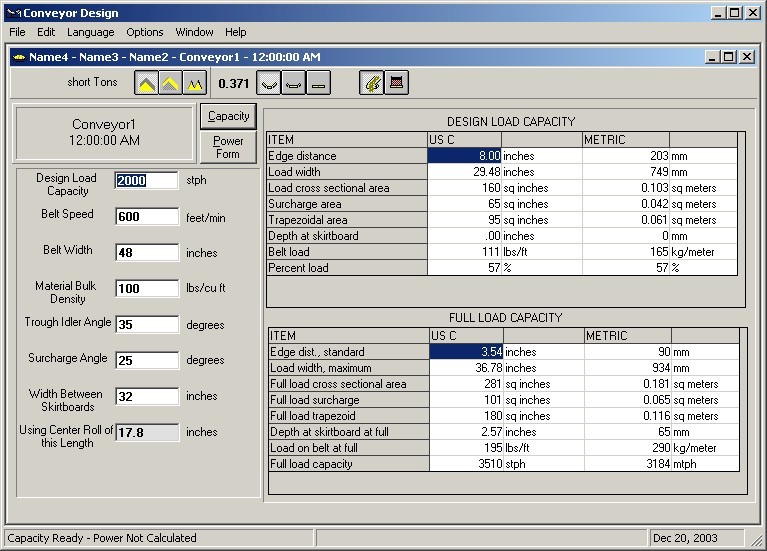Click the Full load surcharge 101 value
This screenshot has height=551, width=767.
[x=466, y=400]
